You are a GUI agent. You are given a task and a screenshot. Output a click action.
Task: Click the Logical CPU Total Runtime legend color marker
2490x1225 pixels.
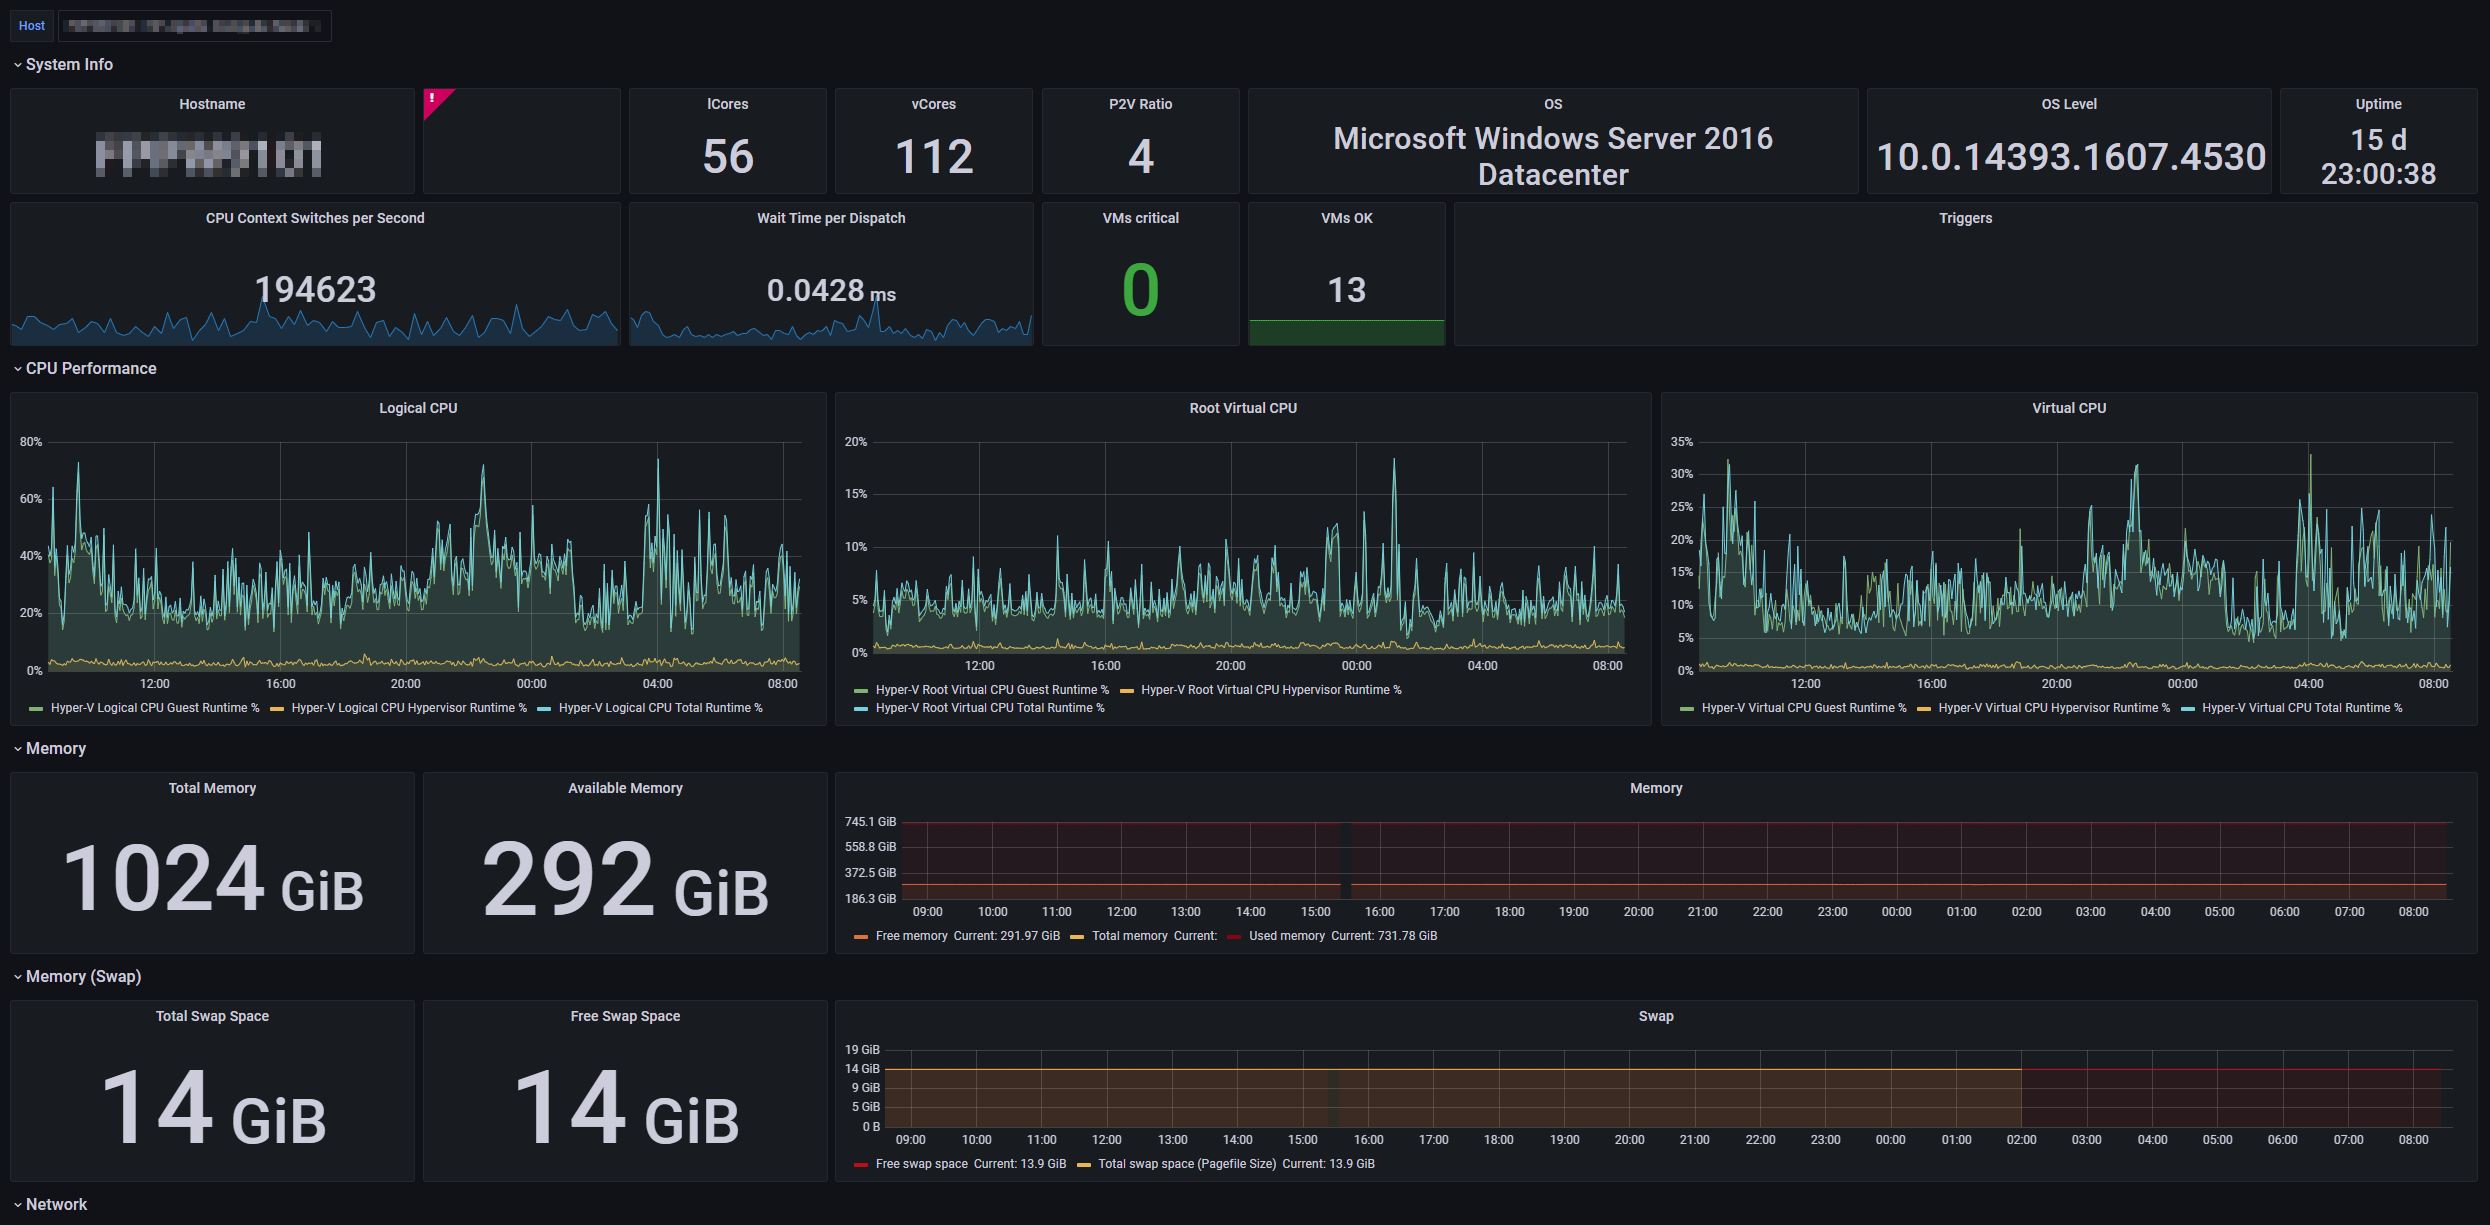point(544,709)
